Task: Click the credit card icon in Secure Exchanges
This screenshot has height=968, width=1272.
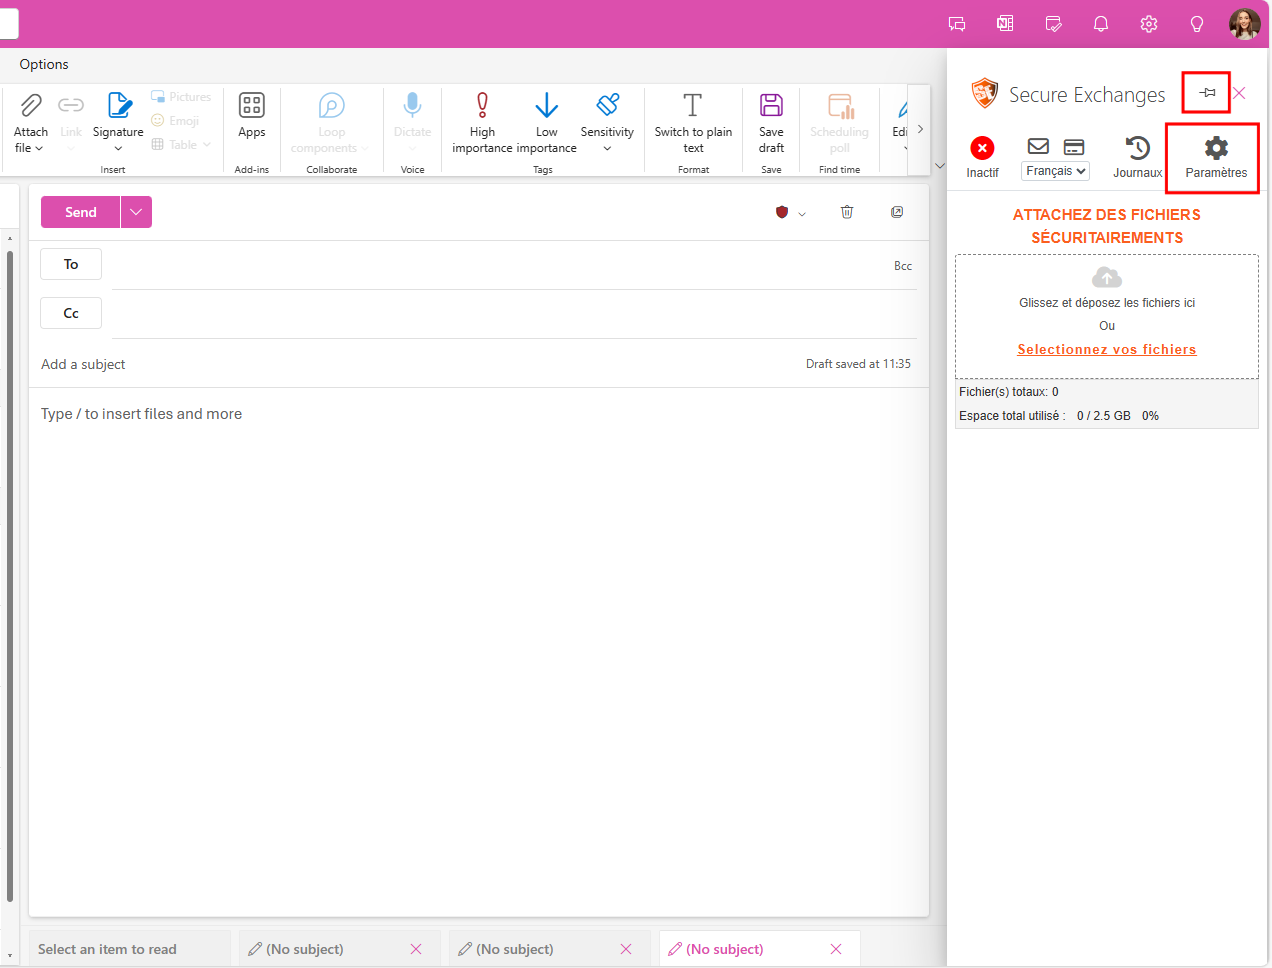Action: pyautogui.click(x=1074, y=147)
